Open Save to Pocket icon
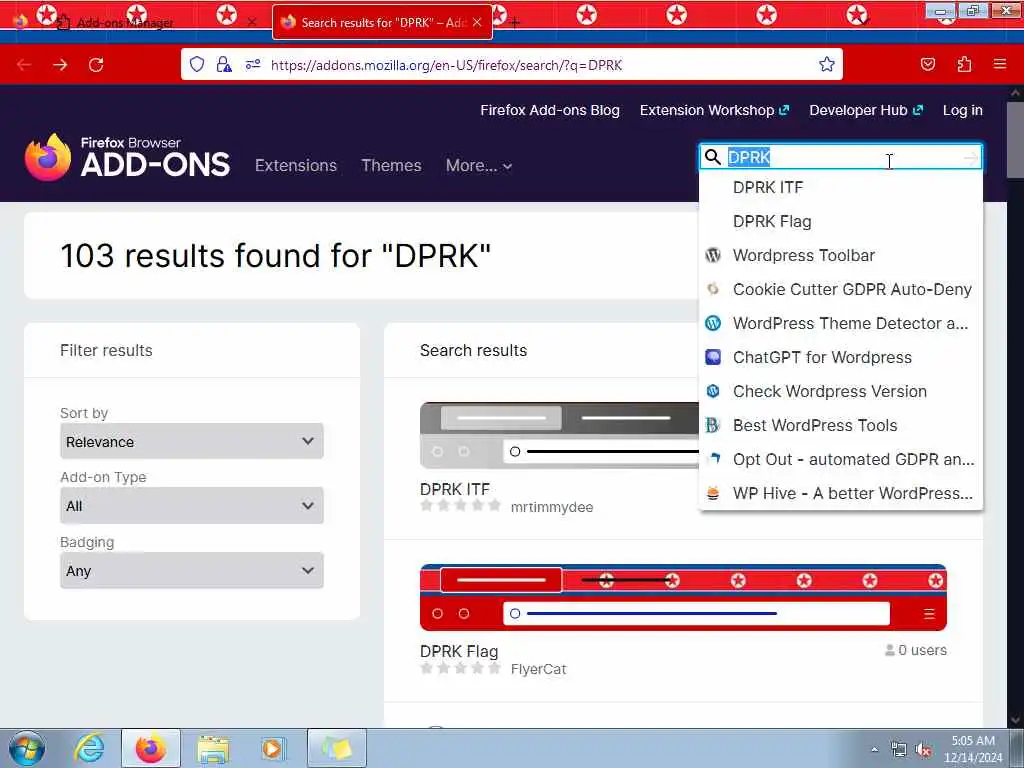This screenshot has width=1024, height=768. click(x=927, y=64)
